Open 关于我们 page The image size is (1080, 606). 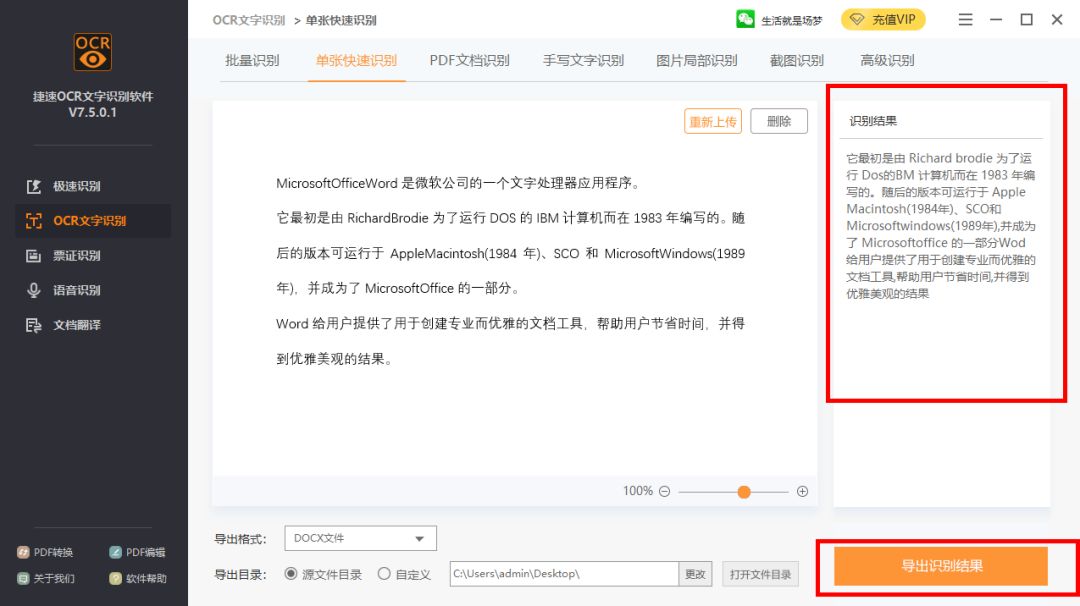(46, 578)
